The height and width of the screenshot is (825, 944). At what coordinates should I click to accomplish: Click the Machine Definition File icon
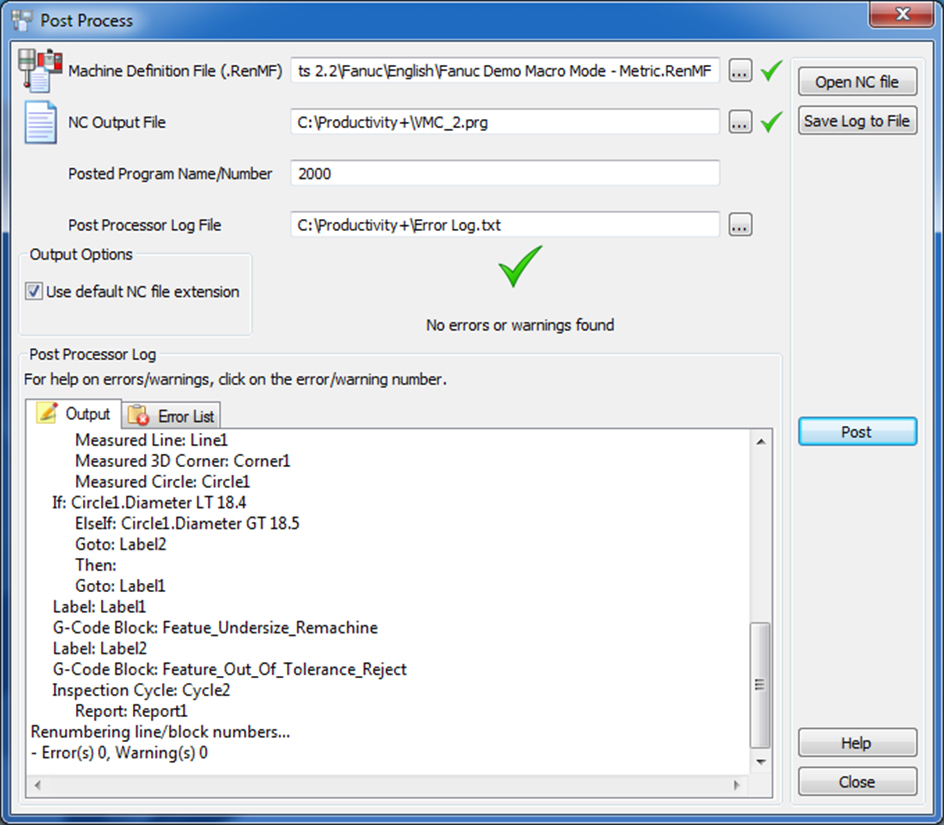[x=41, y=70]
